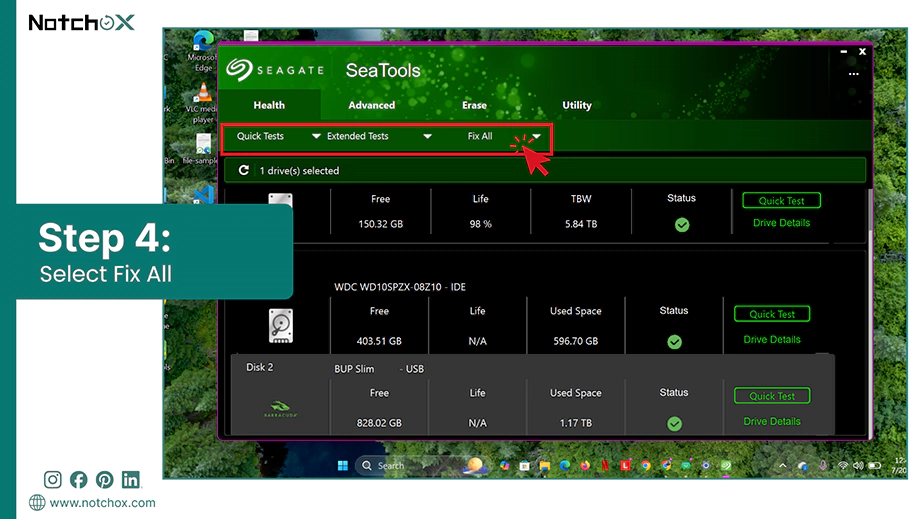The width and height of the screenshot is (922, 519).
Task: Open Drive Details for 98 % life drive
Action: [x=781, y=223]
